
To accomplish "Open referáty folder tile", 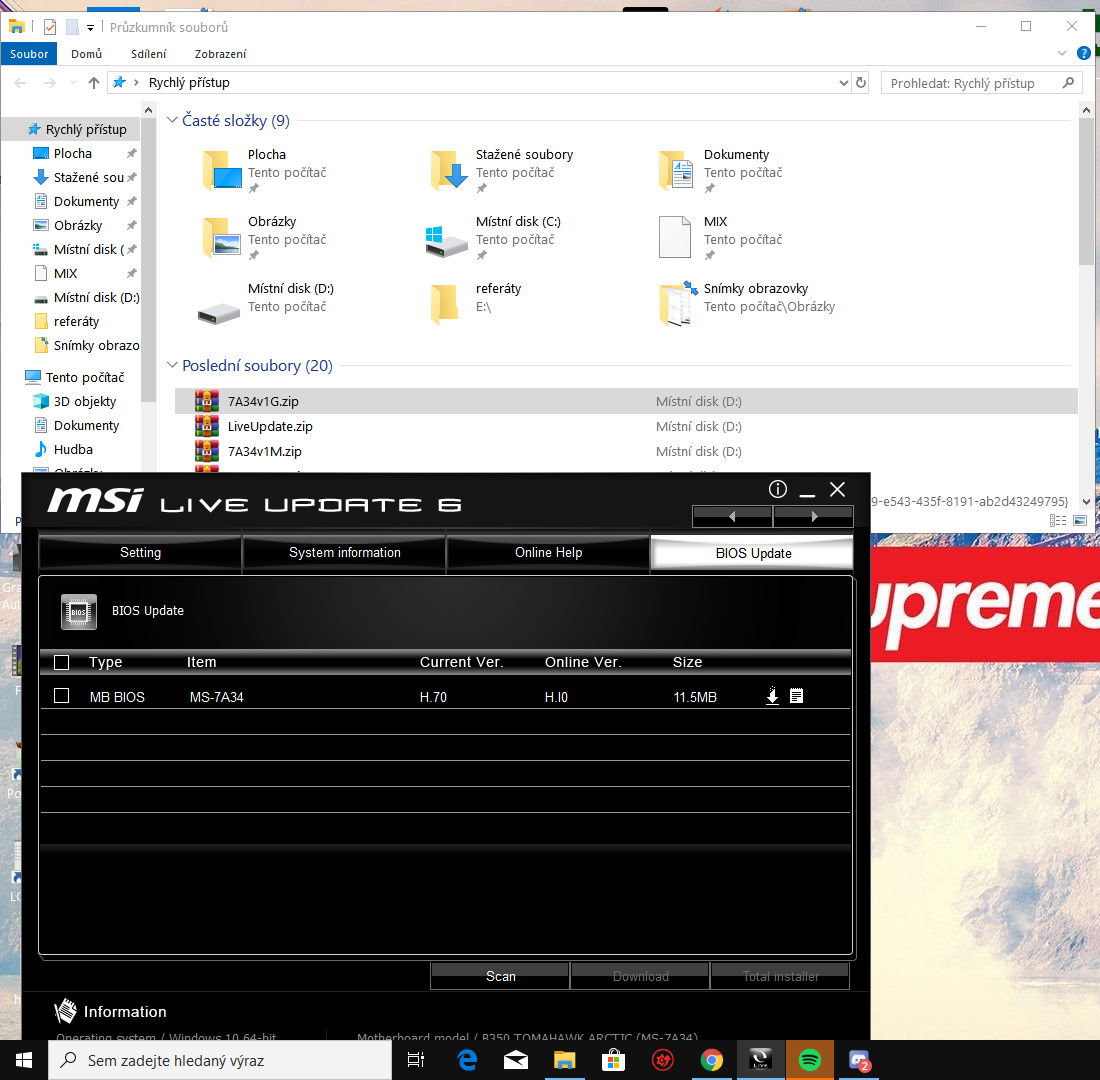I will click(477, 304).
